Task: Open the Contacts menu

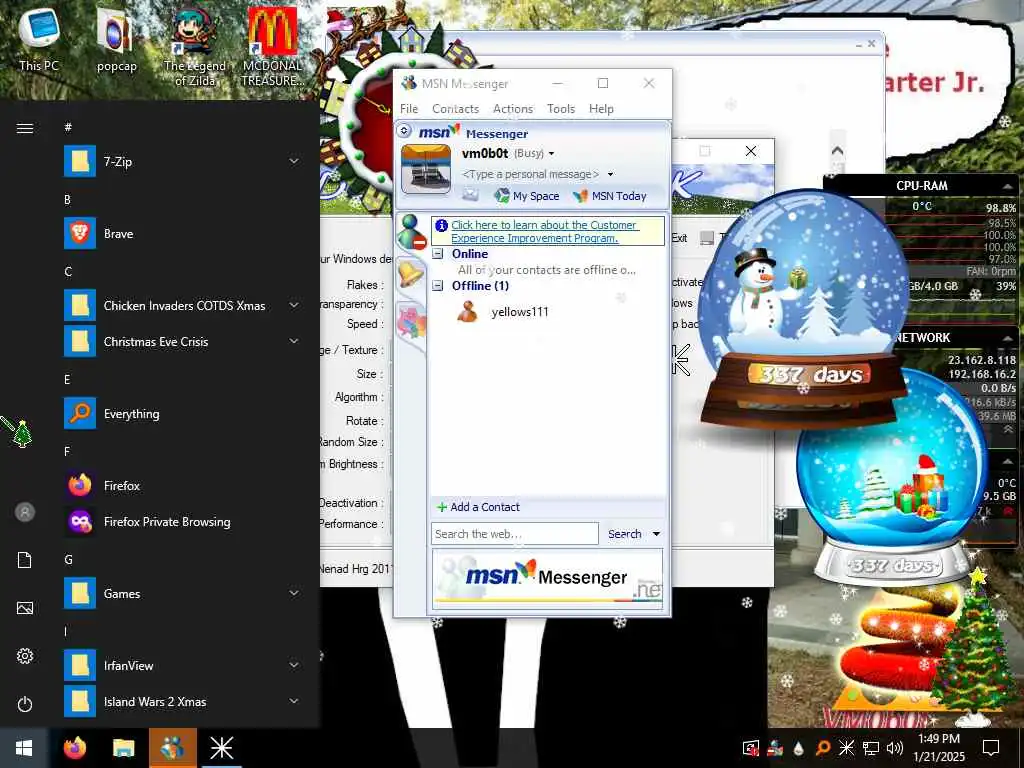Action: click(455, 108)
